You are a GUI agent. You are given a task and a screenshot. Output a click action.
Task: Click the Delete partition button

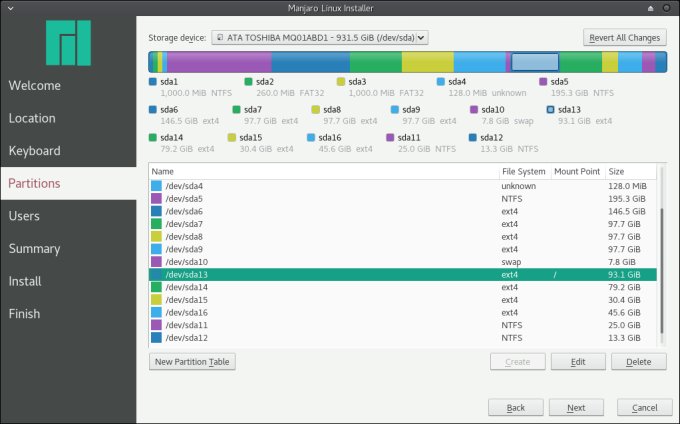[x=639, y=362]
